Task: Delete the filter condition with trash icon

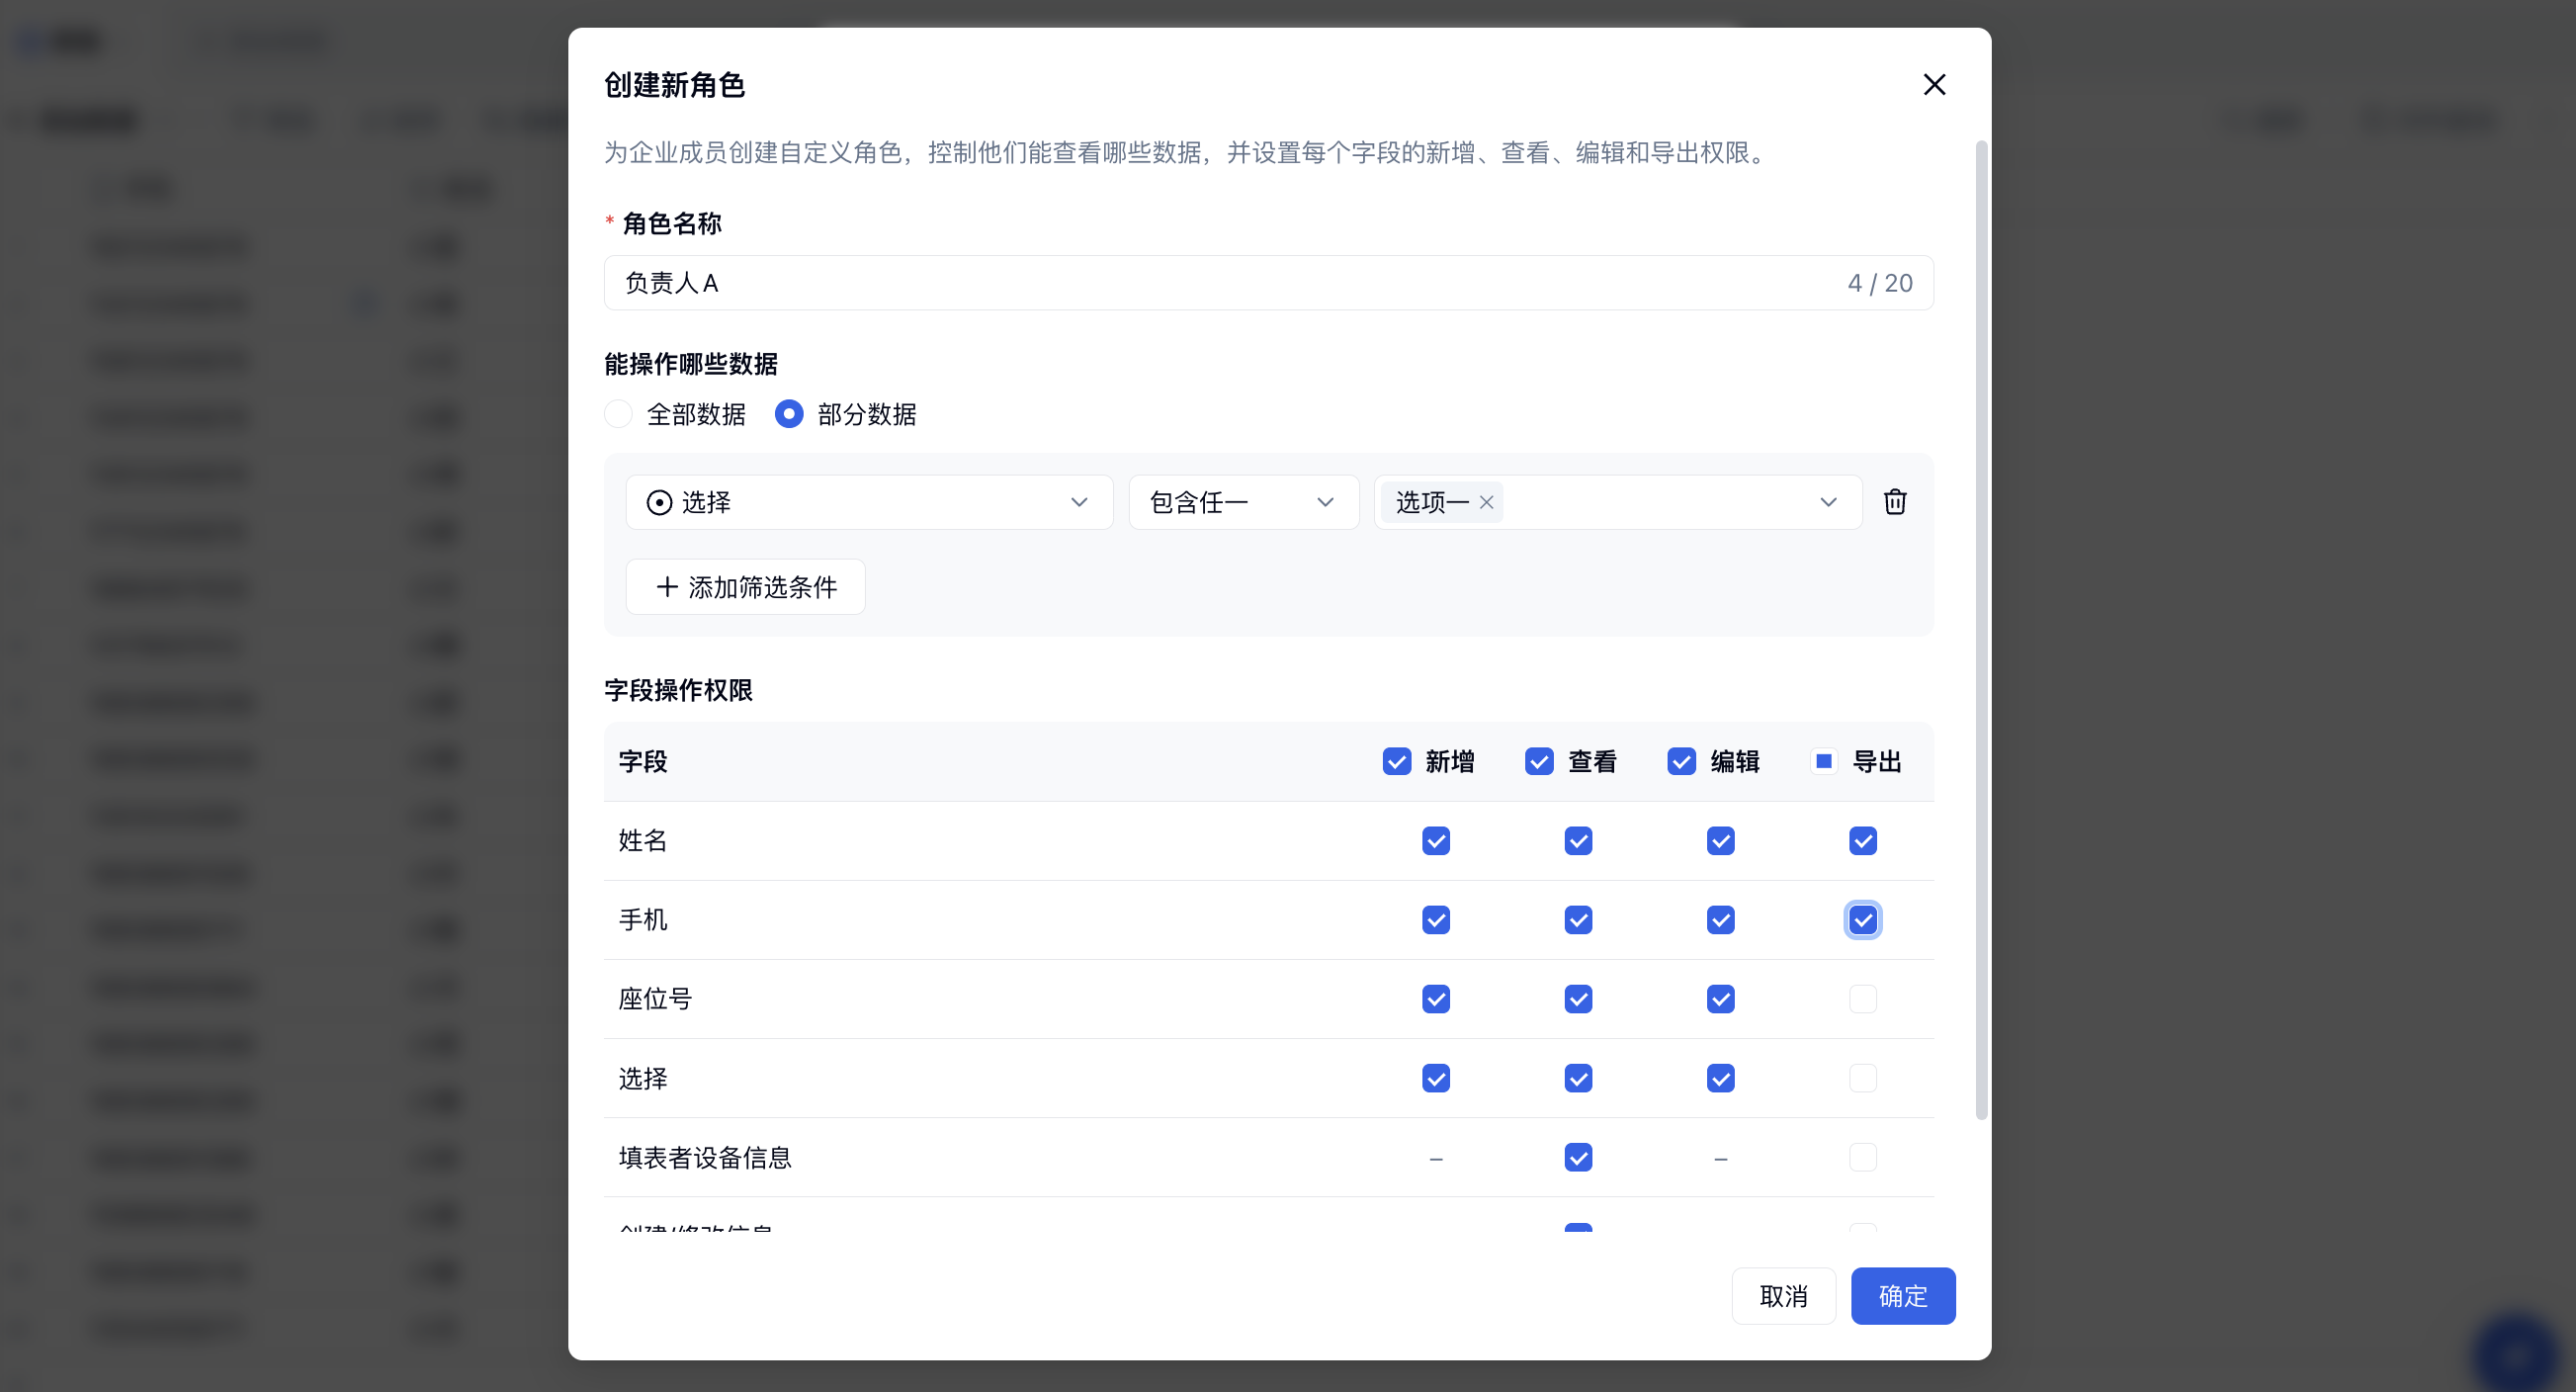Action: [1895, 502]
